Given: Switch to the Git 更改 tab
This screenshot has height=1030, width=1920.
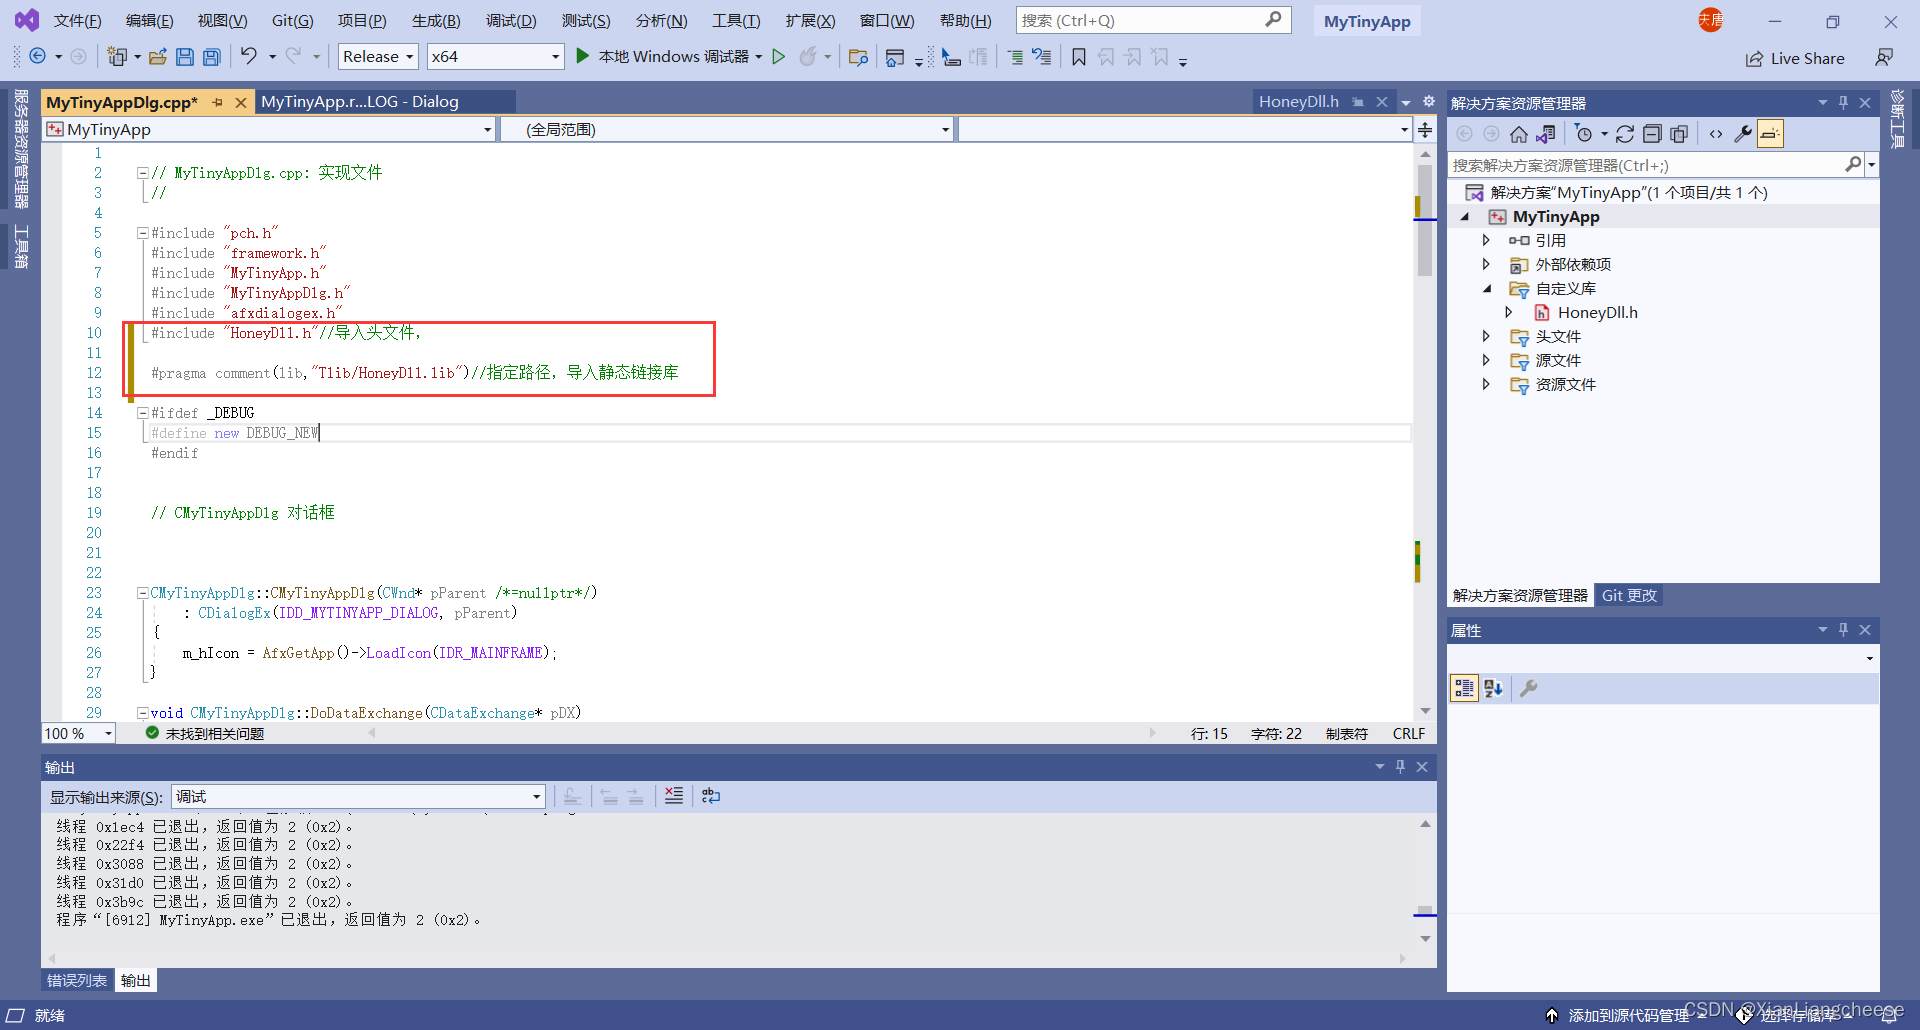Looking at the screenshot, I should pos(1629,595).
